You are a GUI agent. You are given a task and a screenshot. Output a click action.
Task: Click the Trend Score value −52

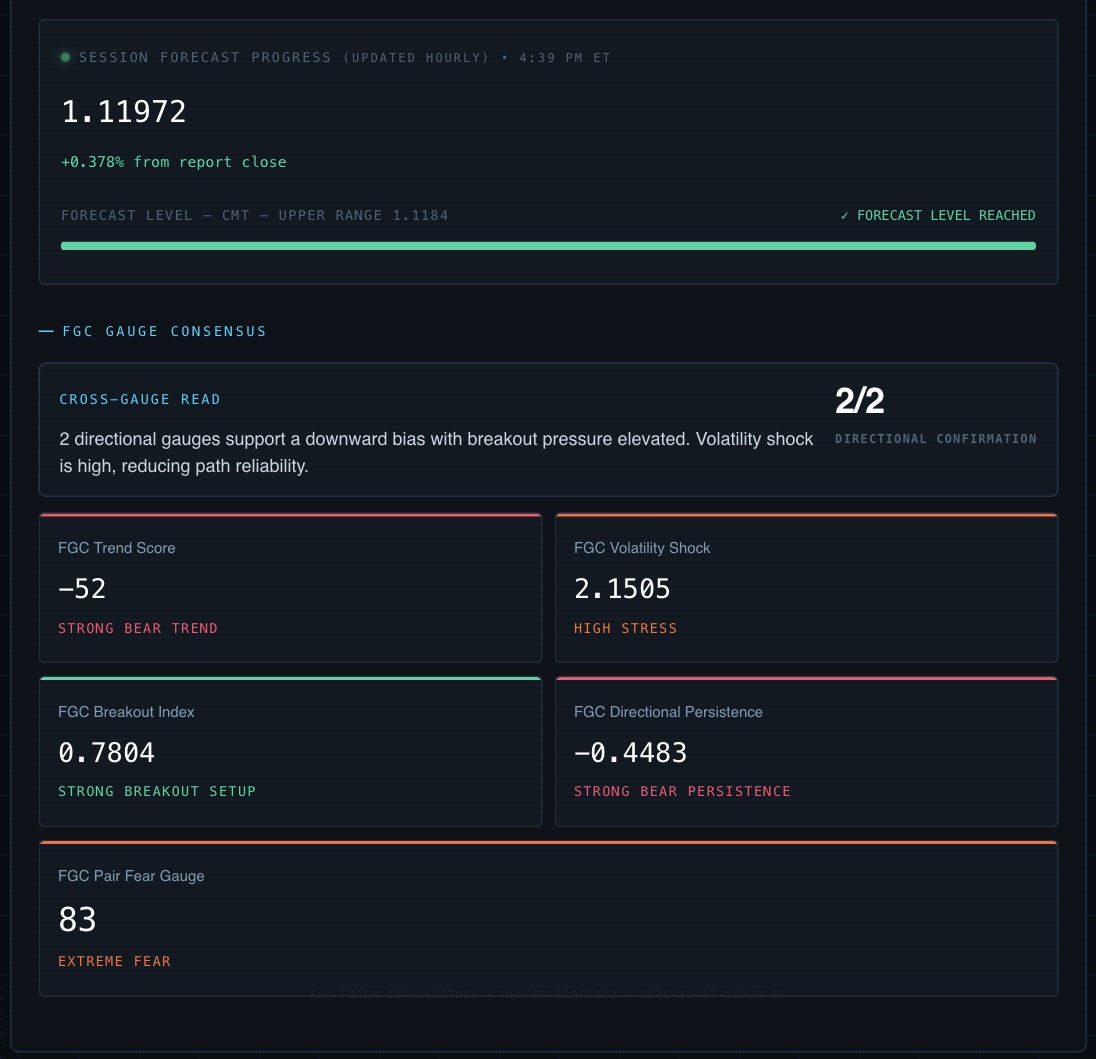coord(82,589)
